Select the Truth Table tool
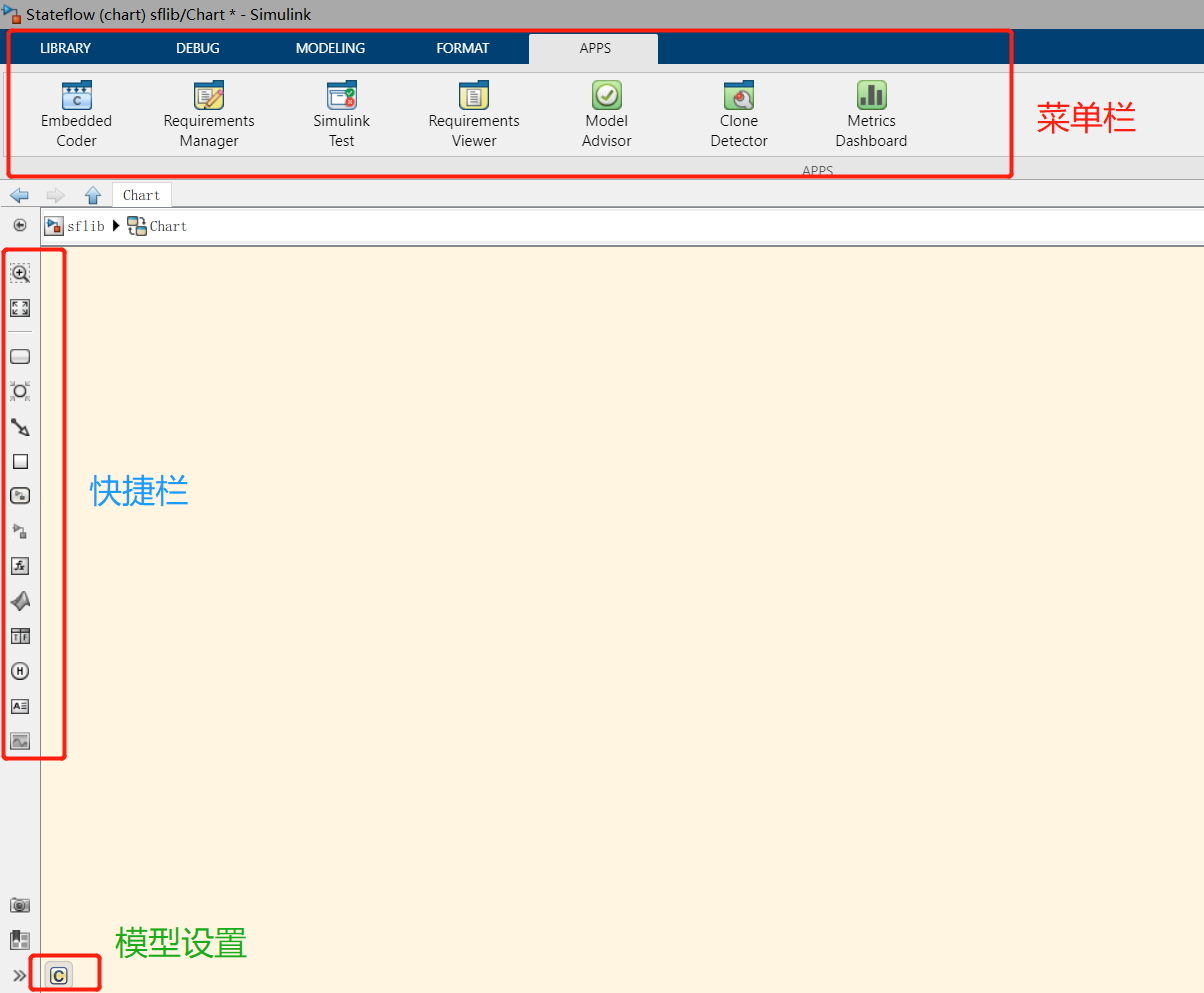The image size is (1204, 993). [x=20, y=636]
